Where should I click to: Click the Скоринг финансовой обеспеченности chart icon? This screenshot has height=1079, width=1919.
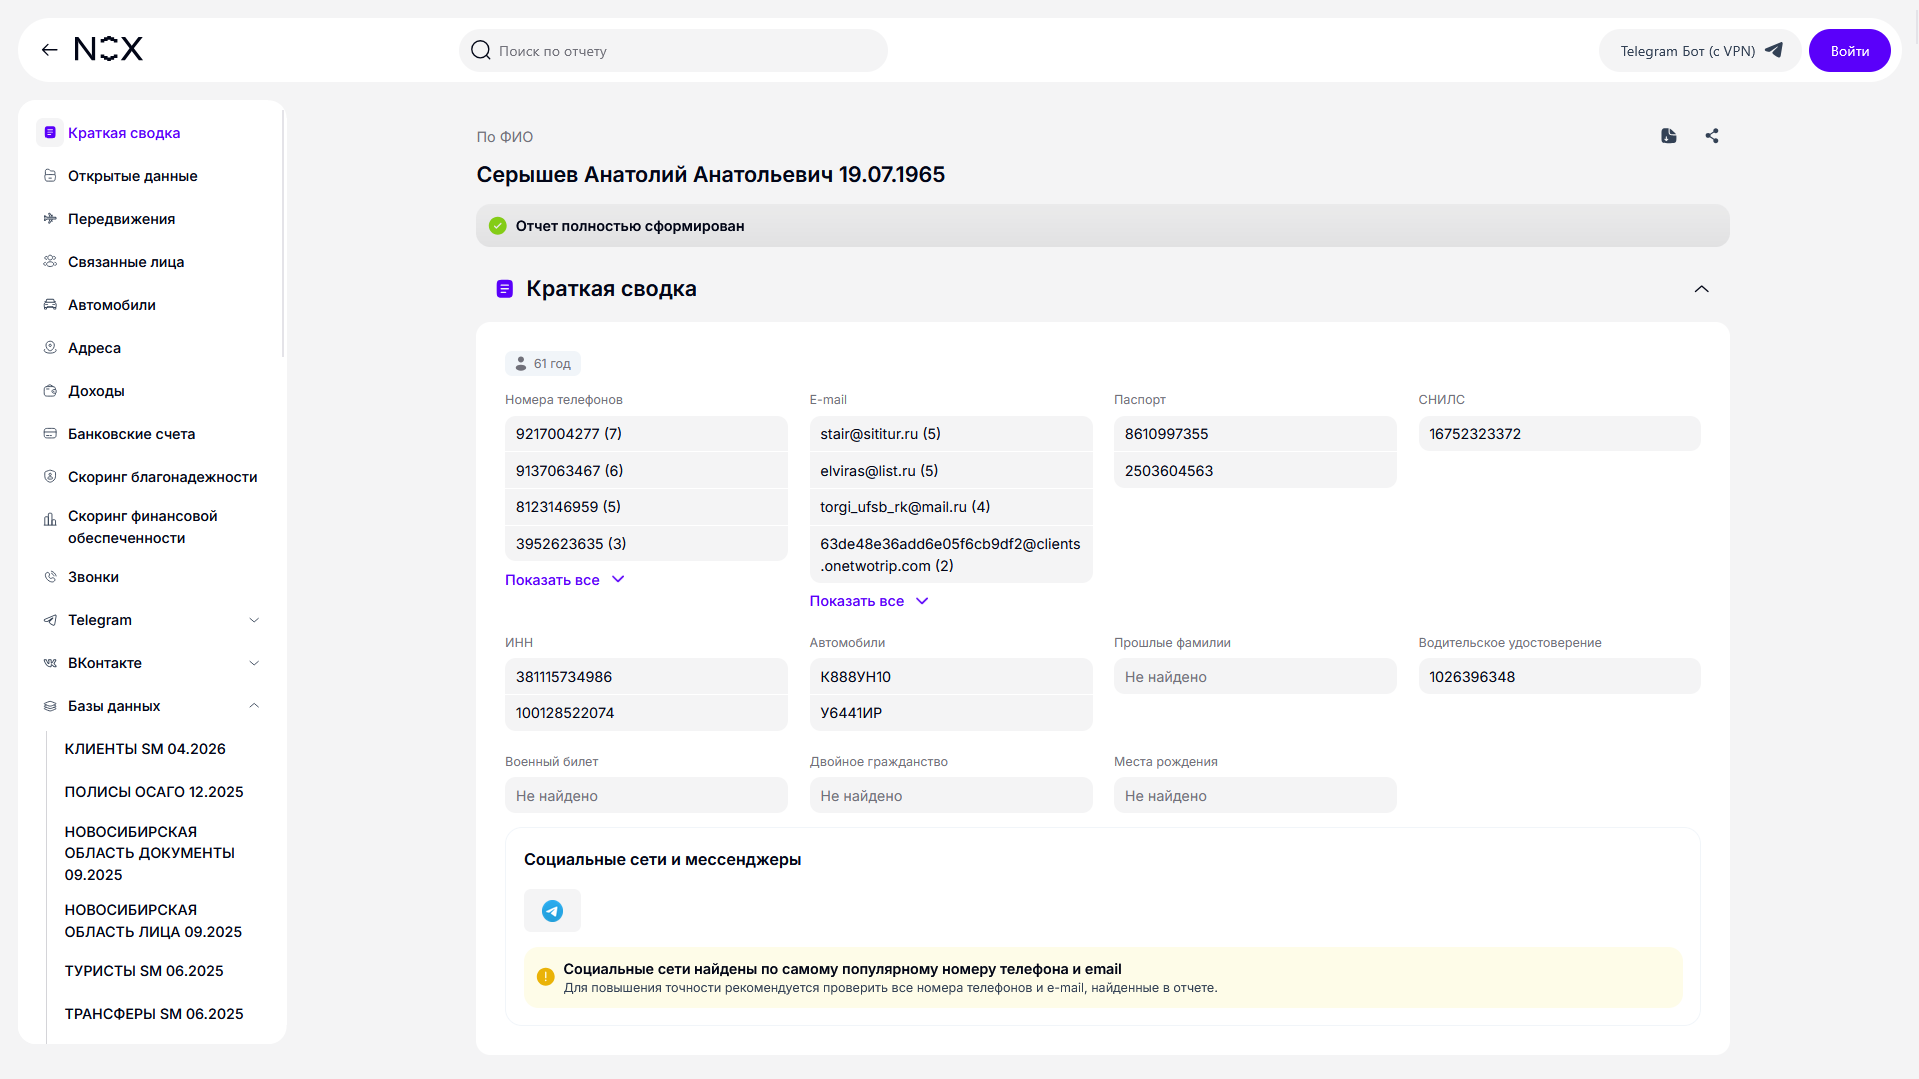pos(50,520)
